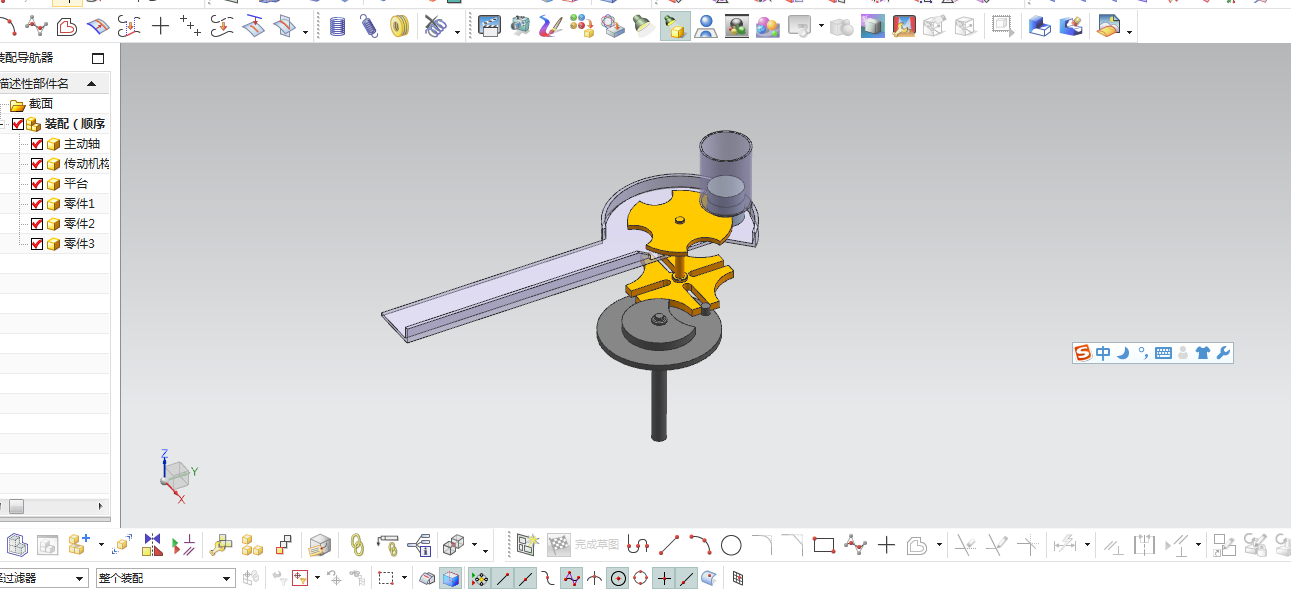Open dropdown arrow next to Add Component icon

[x=101, y=546]
